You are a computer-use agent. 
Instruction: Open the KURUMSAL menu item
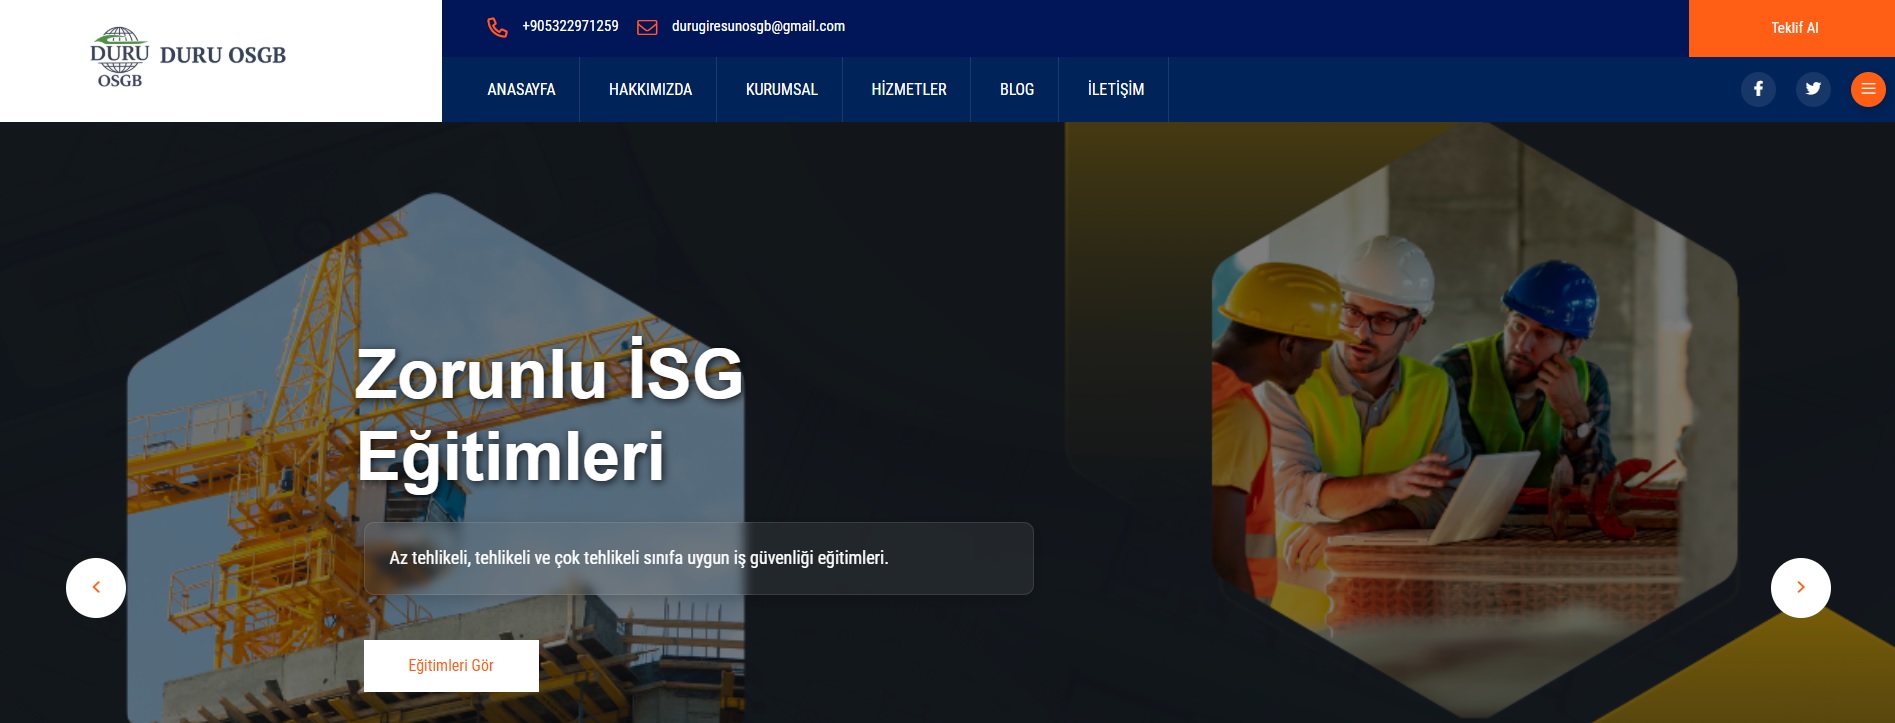click(x=781, y=90)
